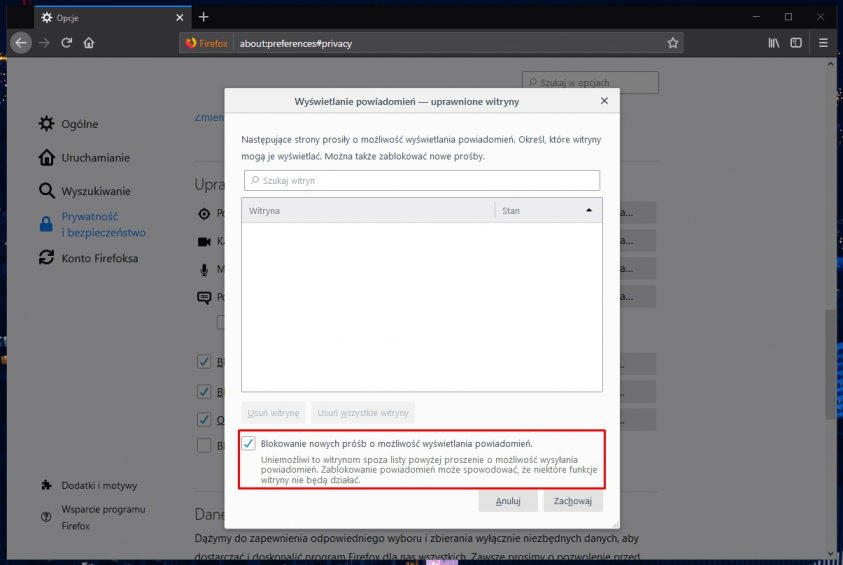
Task: Toggle the unchecked checkbox below the checked privacy checkboxes
Action: coord(204,445)
